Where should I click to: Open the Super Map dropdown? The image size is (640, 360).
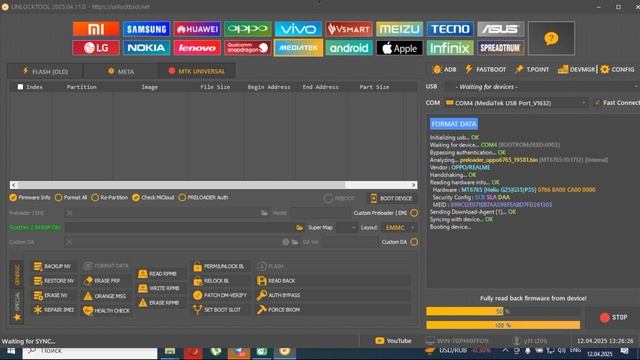(347, 227)
